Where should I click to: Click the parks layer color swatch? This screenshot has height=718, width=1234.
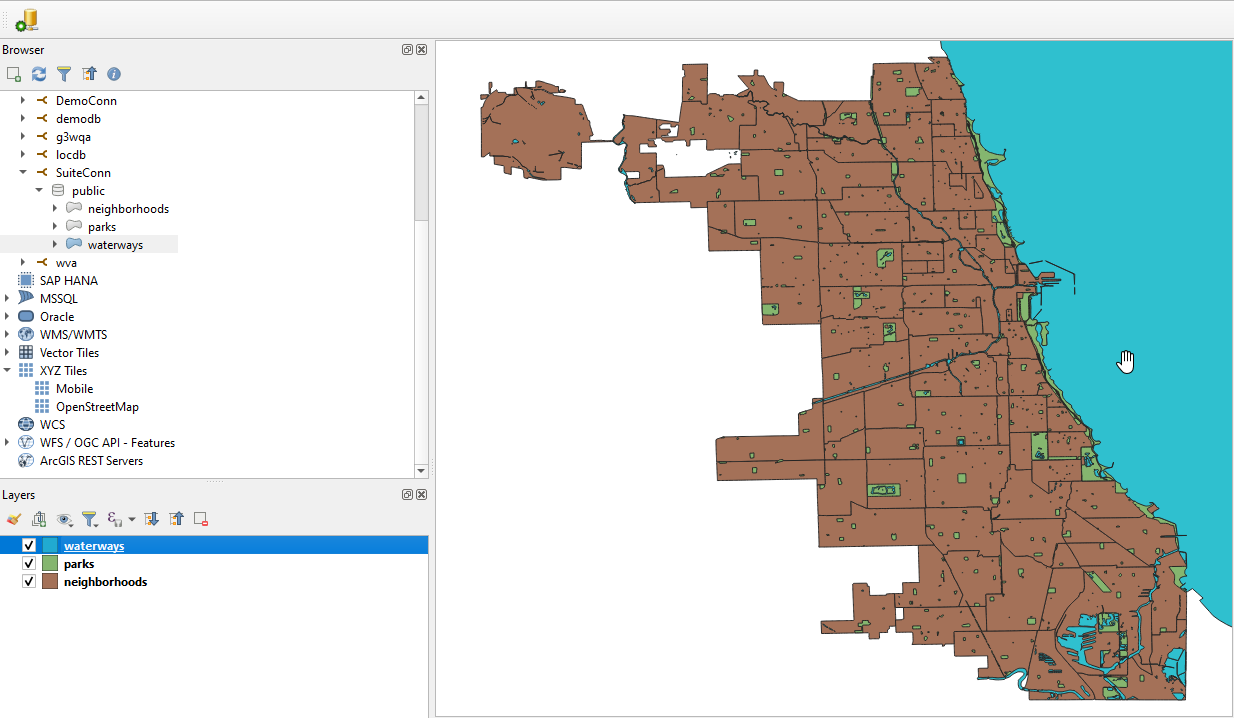tap(49, 563)
